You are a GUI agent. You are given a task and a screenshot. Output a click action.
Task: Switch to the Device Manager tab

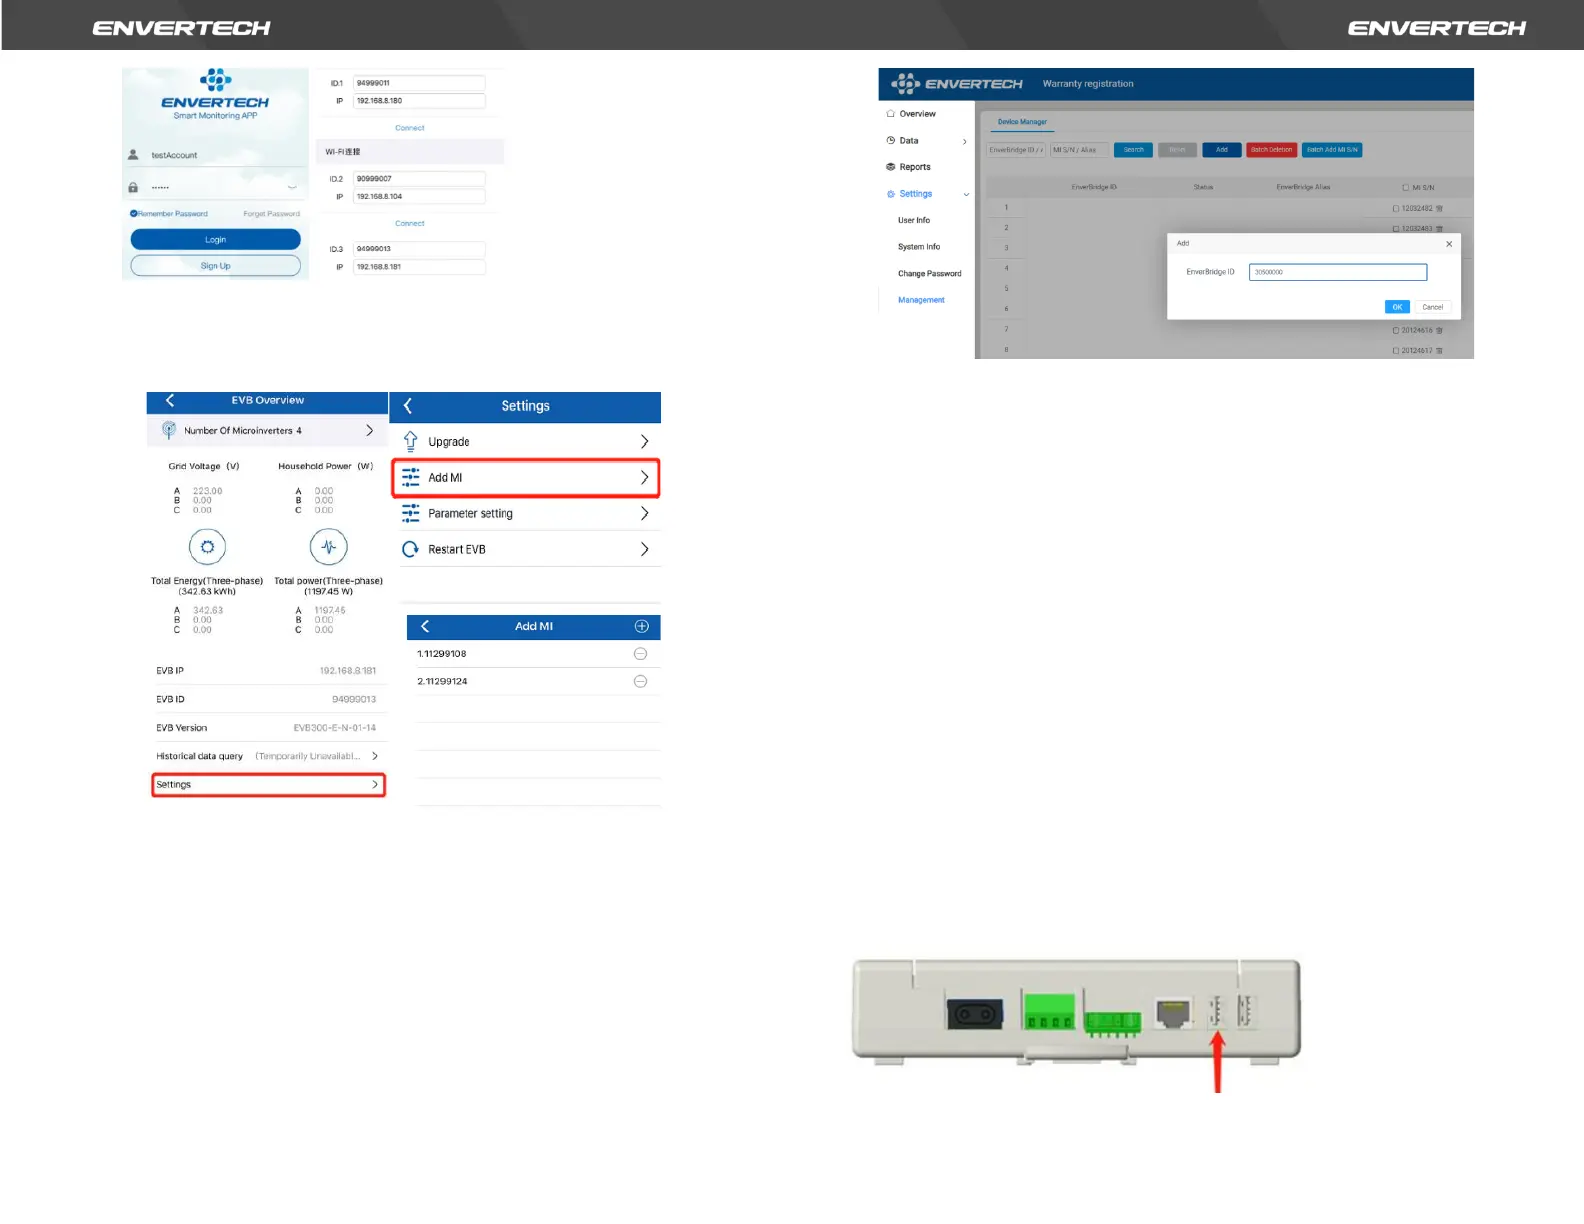(1022, 122)
